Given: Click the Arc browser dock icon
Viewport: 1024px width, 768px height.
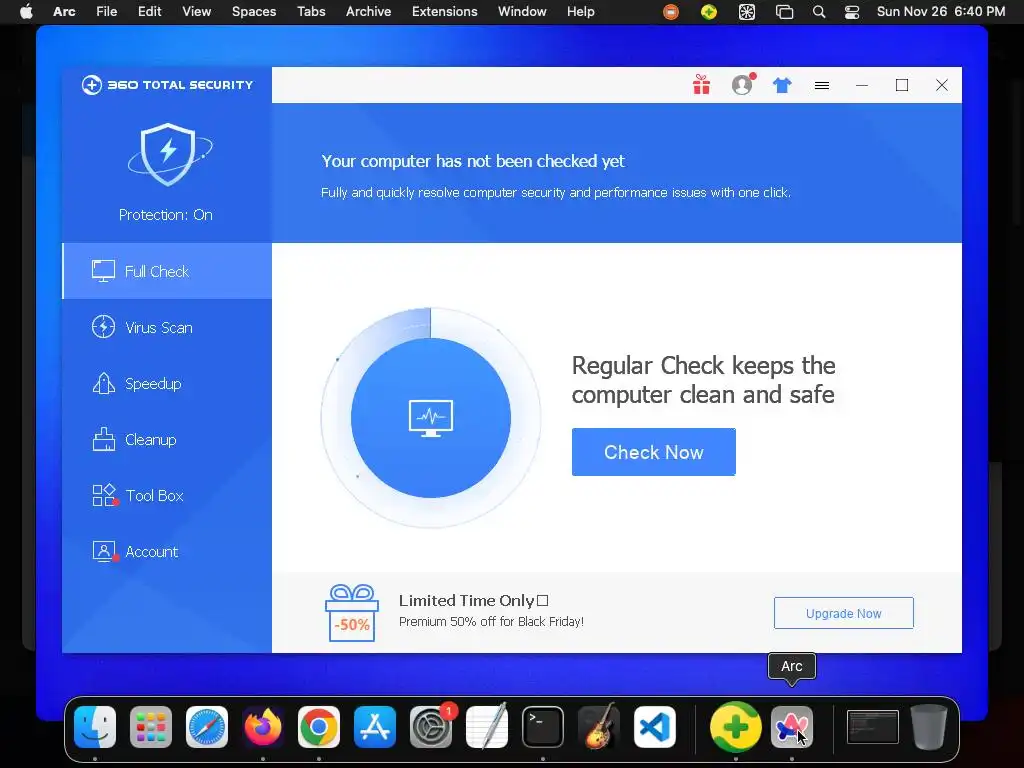Looking at the screenshot, I should click(x=792, y=727).
